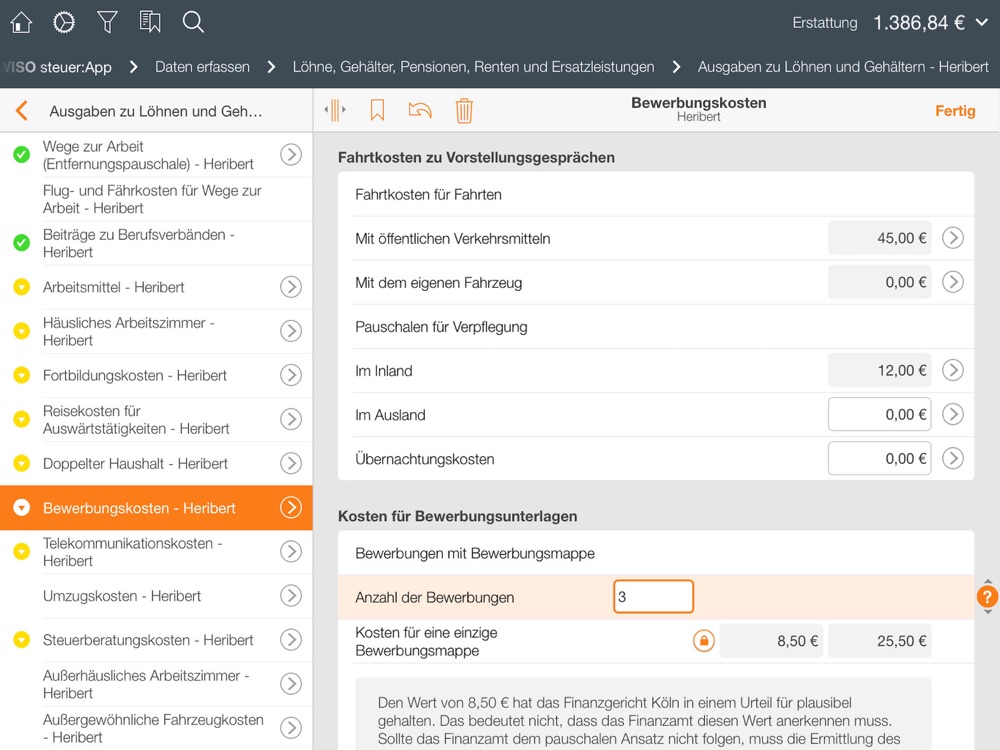Image resolution: width=1000 pixels, height=750 pixels.
Task: Open Löhne, Gehälter, Pensionen breadcrumb
Action: (473, 67)
